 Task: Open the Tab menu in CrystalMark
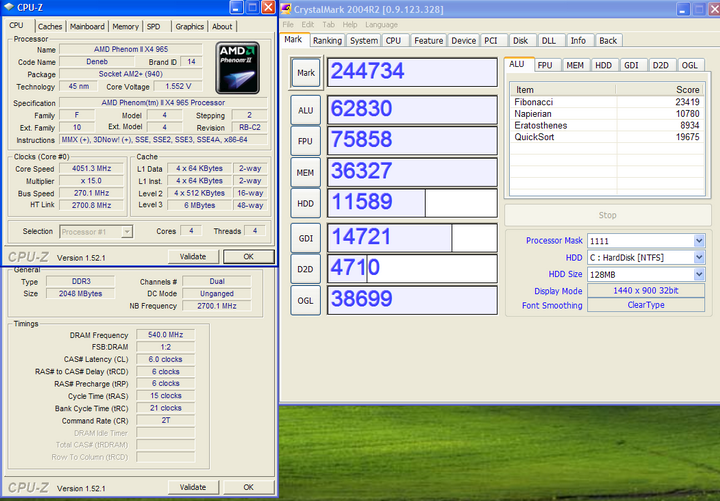coord(328,25)
